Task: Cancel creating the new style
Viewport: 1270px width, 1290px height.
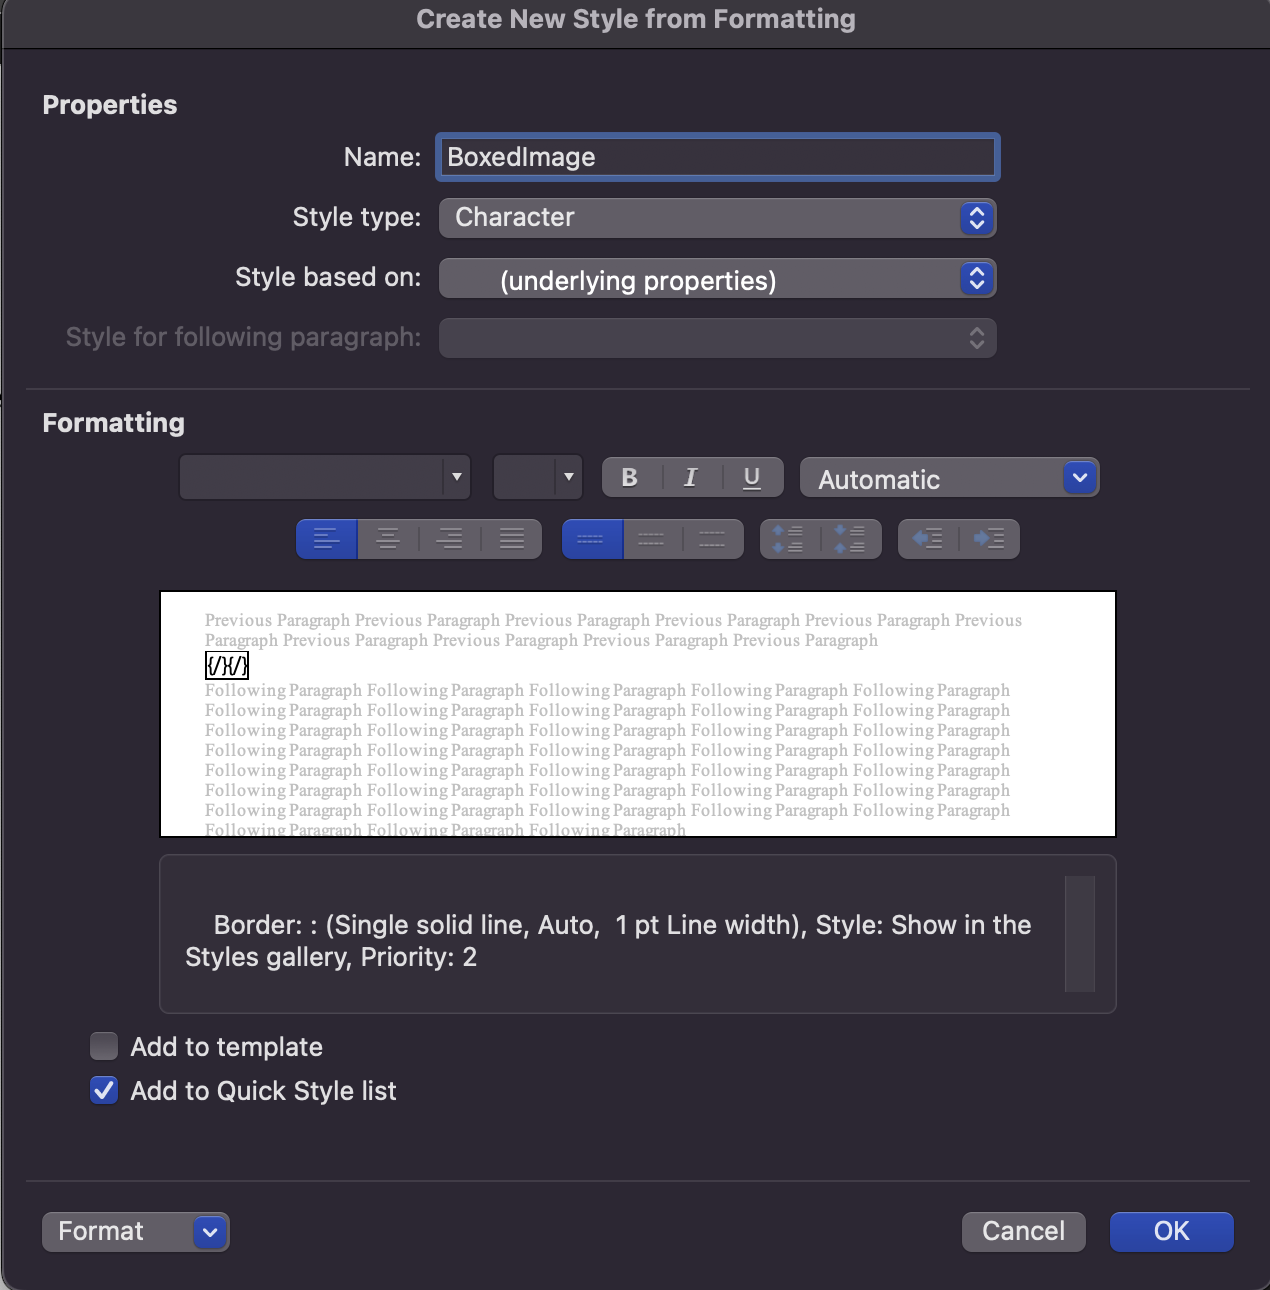Action: (x=1023, y=1231)
